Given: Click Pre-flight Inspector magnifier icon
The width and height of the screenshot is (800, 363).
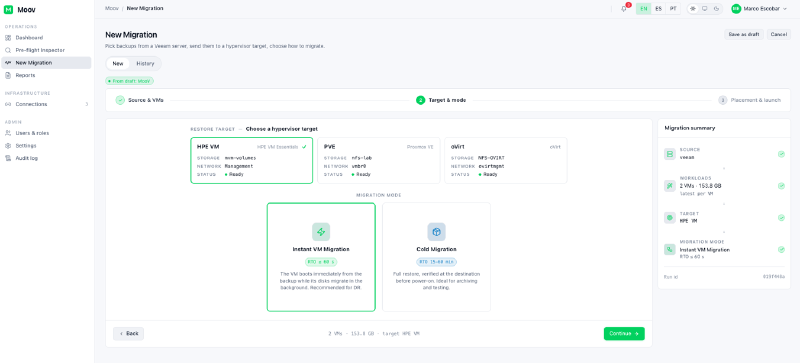Looking at the screenshot, I should (x=8, y=50).
